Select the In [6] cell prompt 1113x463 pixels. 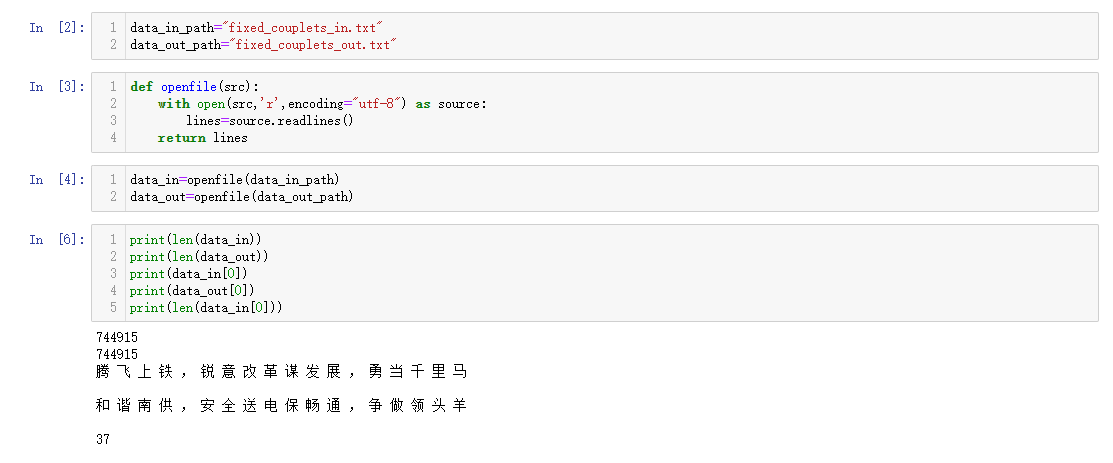(x=56, y=240)
